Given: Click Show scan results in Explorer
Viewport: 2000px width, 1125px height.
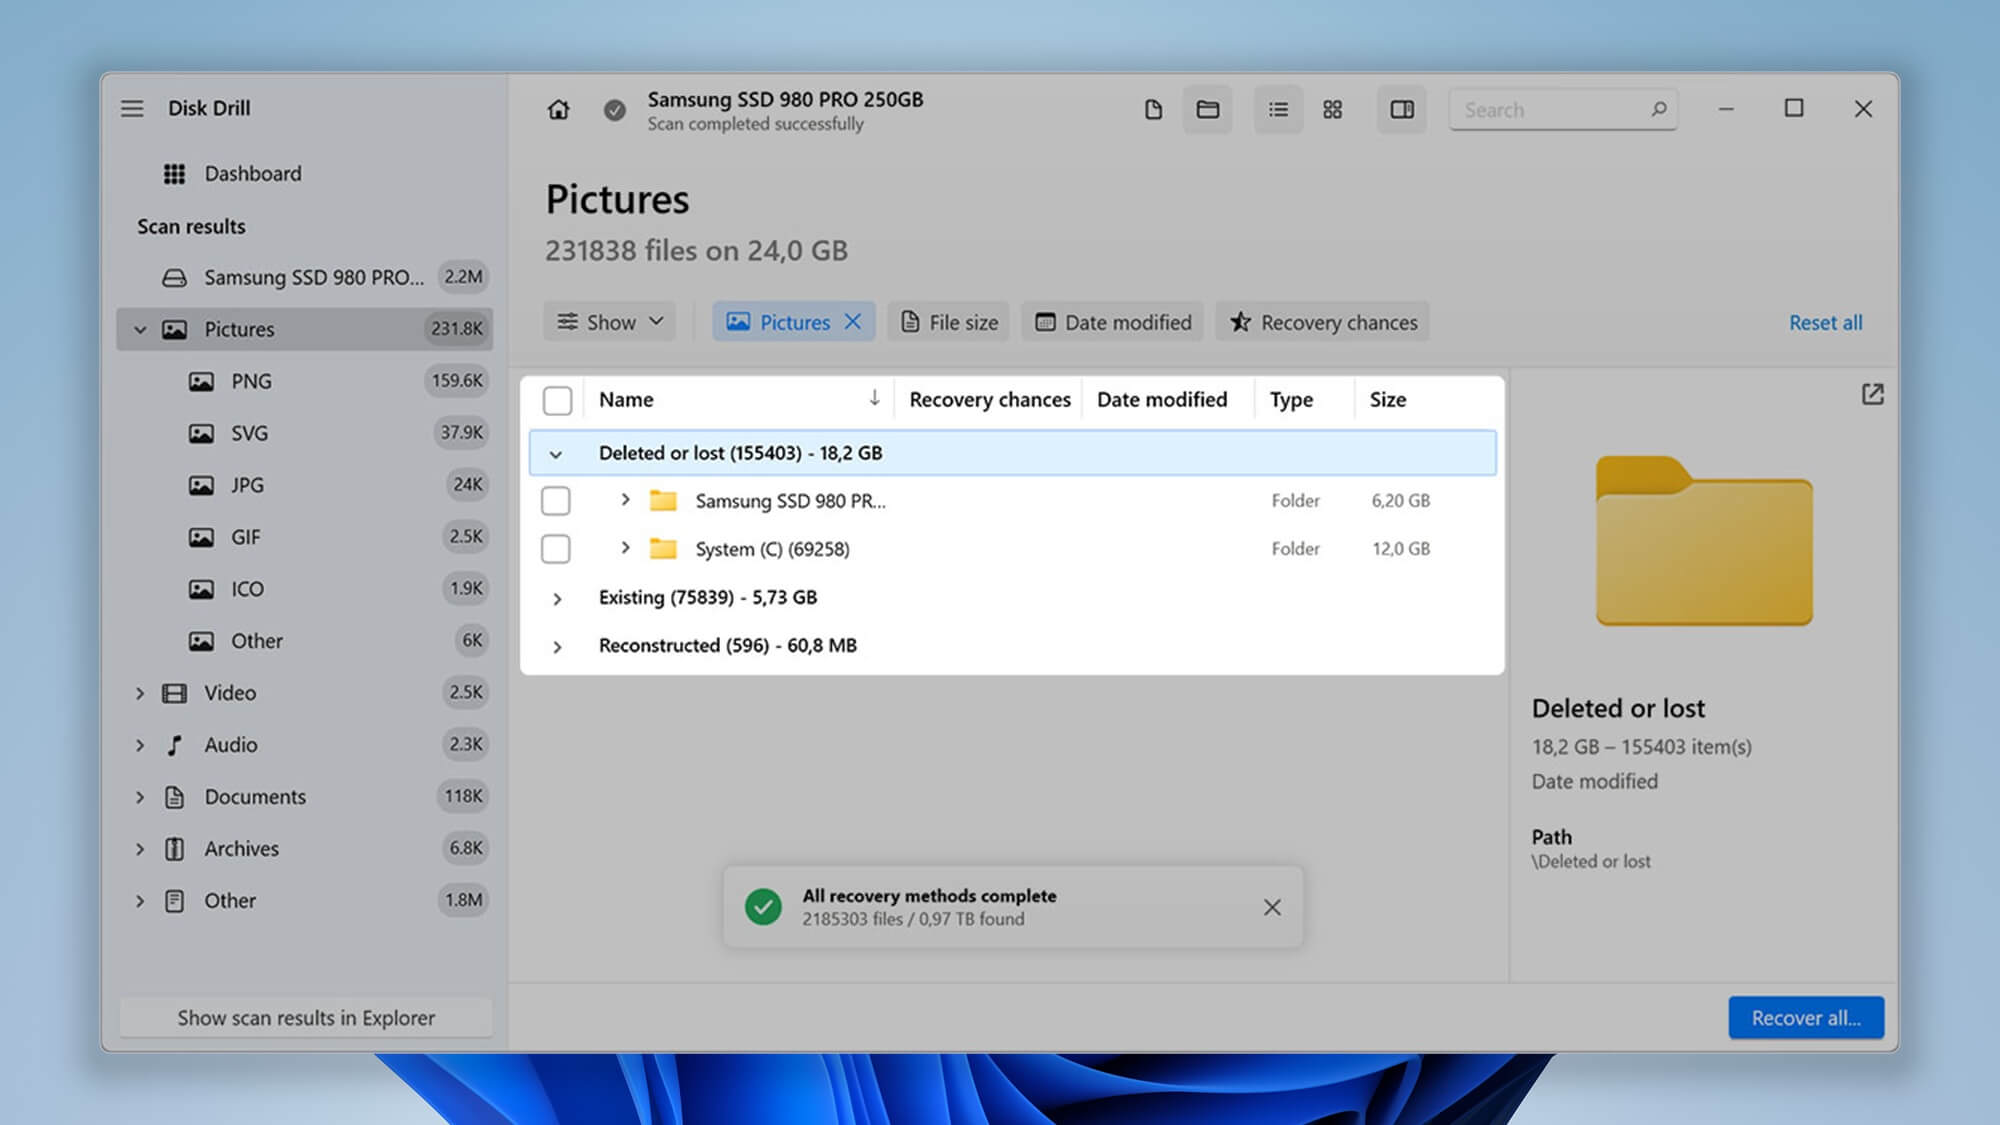Looking at the screenshot, I should [x=306, y=1017].
